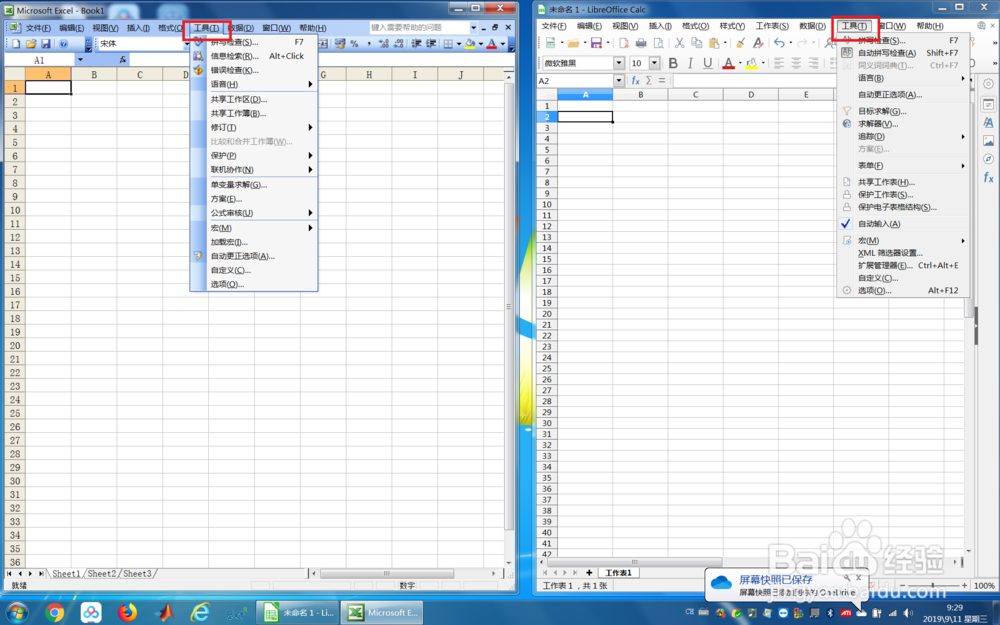
Task: Open the Gallery image icon in Calc sidebar
Action: click(x=988, y=140)
